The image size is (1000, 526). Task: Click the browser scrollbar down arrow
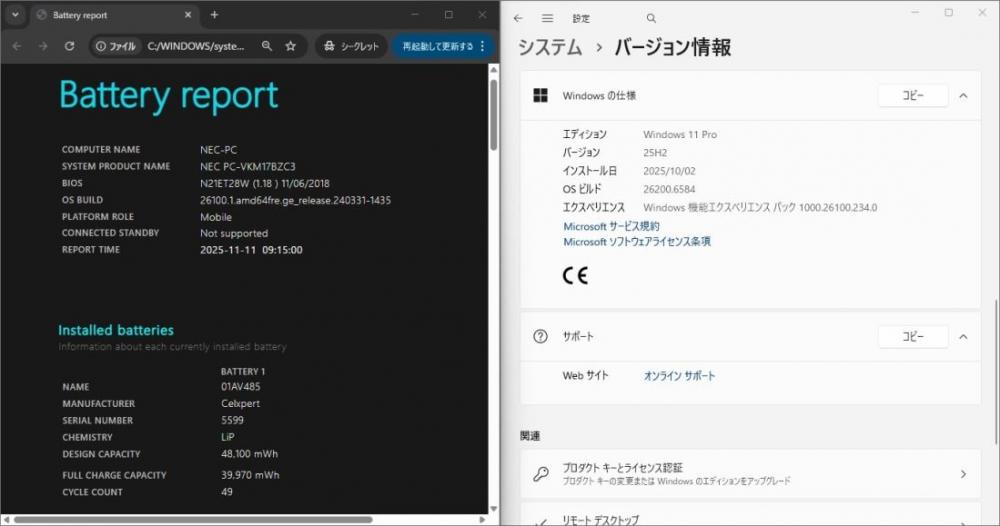click(x=493, y=508)
